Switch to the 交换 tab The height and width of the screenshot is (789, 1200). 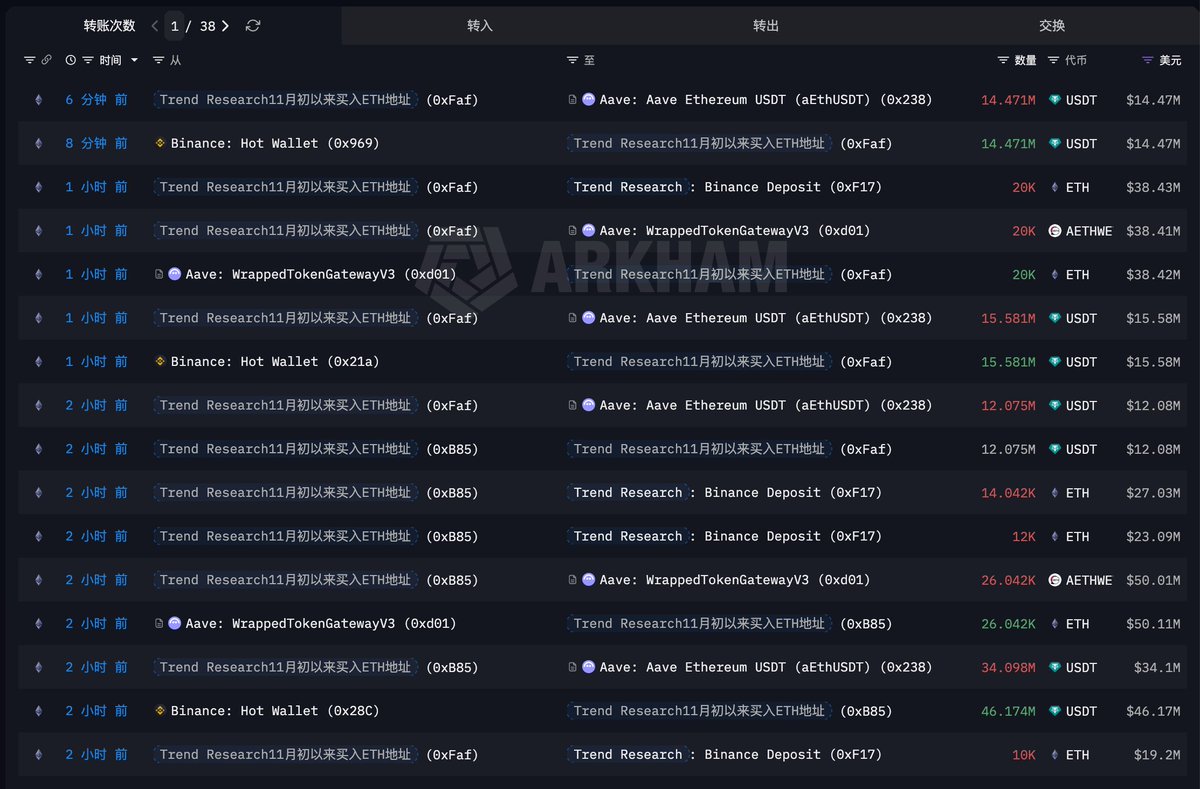1052,26
